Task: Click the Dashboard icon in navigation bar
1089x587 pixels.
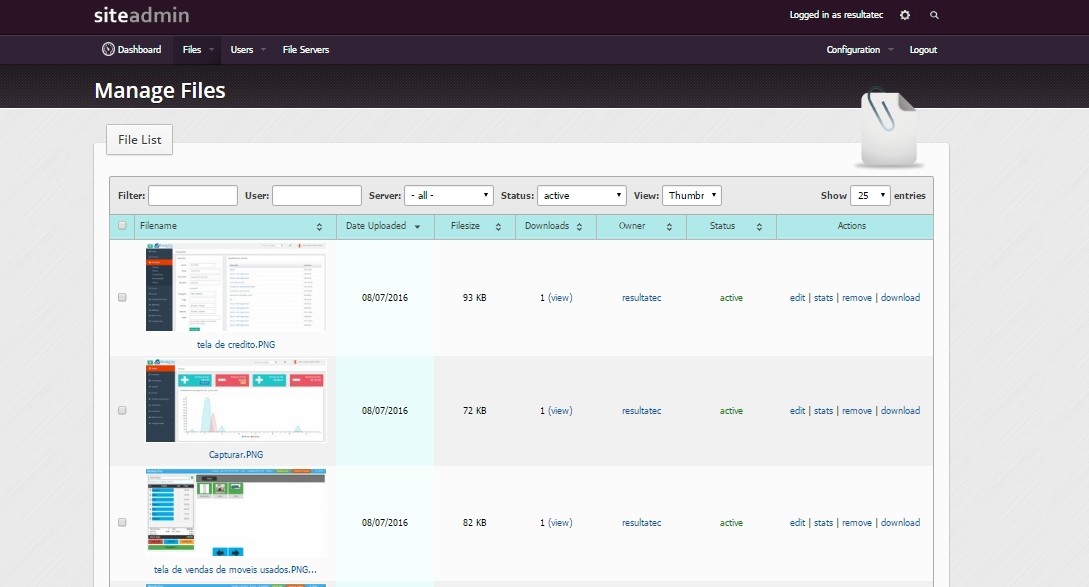Action: pos(108,50)
